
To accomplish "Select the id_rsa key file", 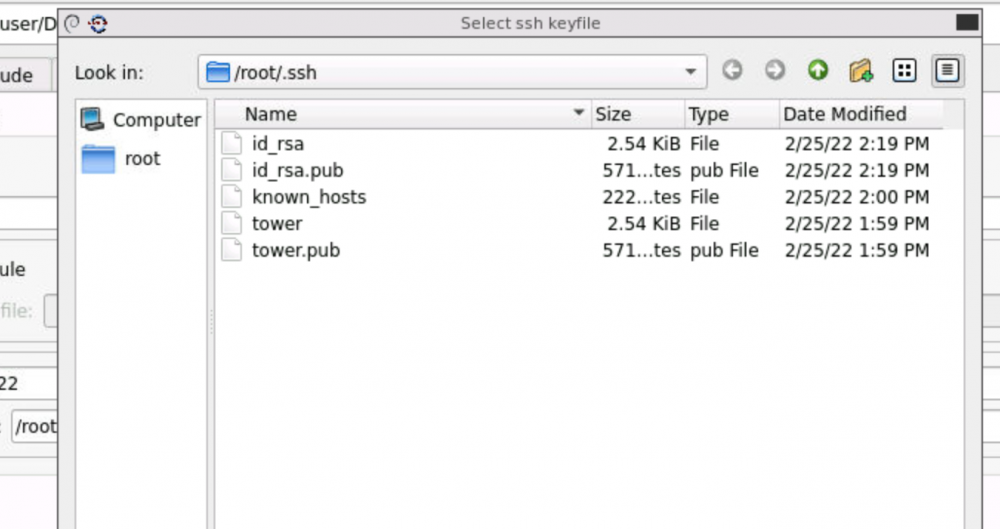I will coord(277,144).
